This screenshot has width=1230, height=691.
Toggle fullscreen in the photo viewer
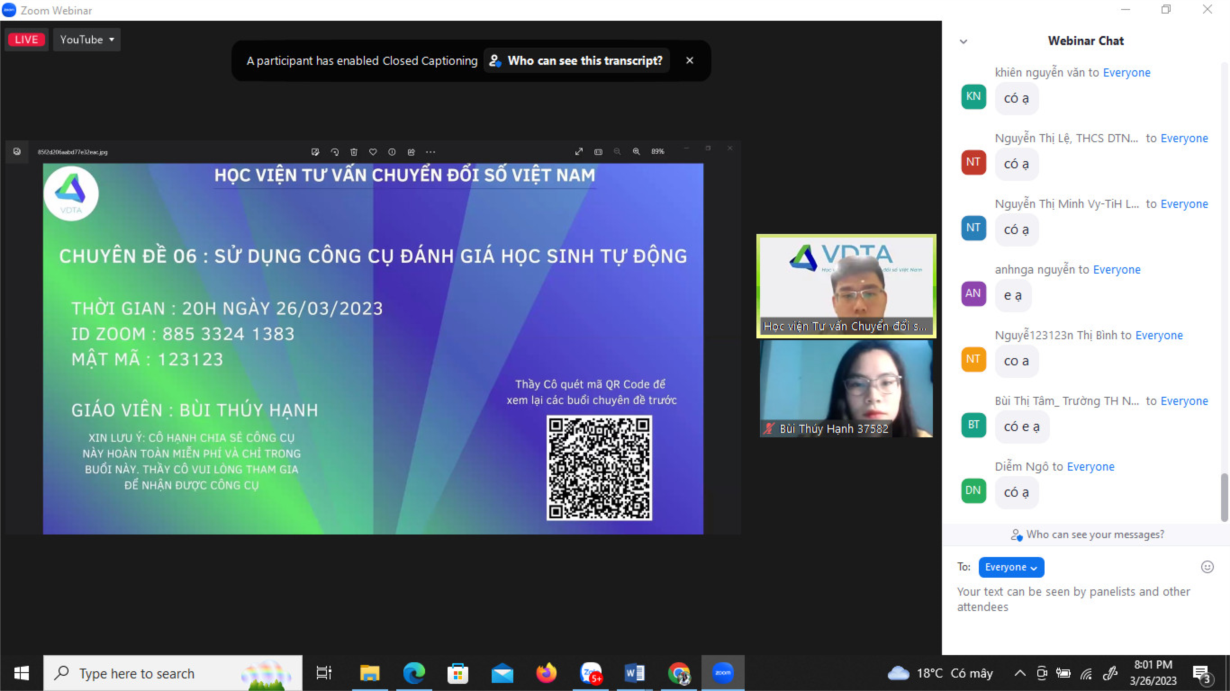(x=579, y=152)
